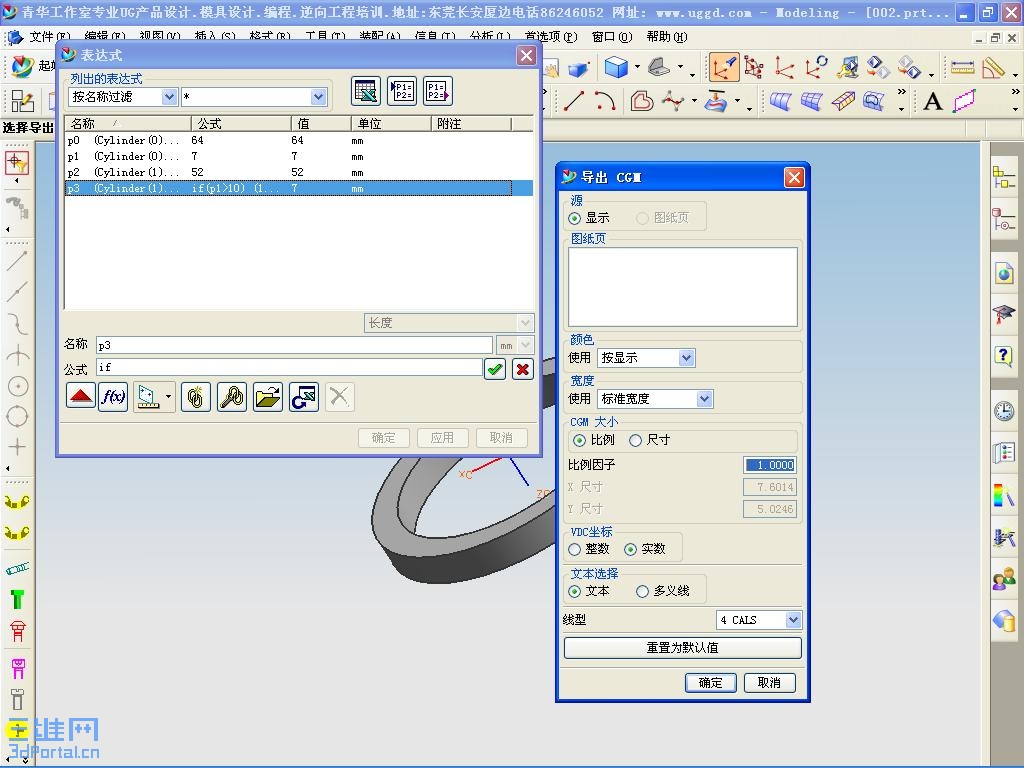The image size is (1024, 768).
Task: Click the red X to reject formula edit
Action: (x=522, y=369)
